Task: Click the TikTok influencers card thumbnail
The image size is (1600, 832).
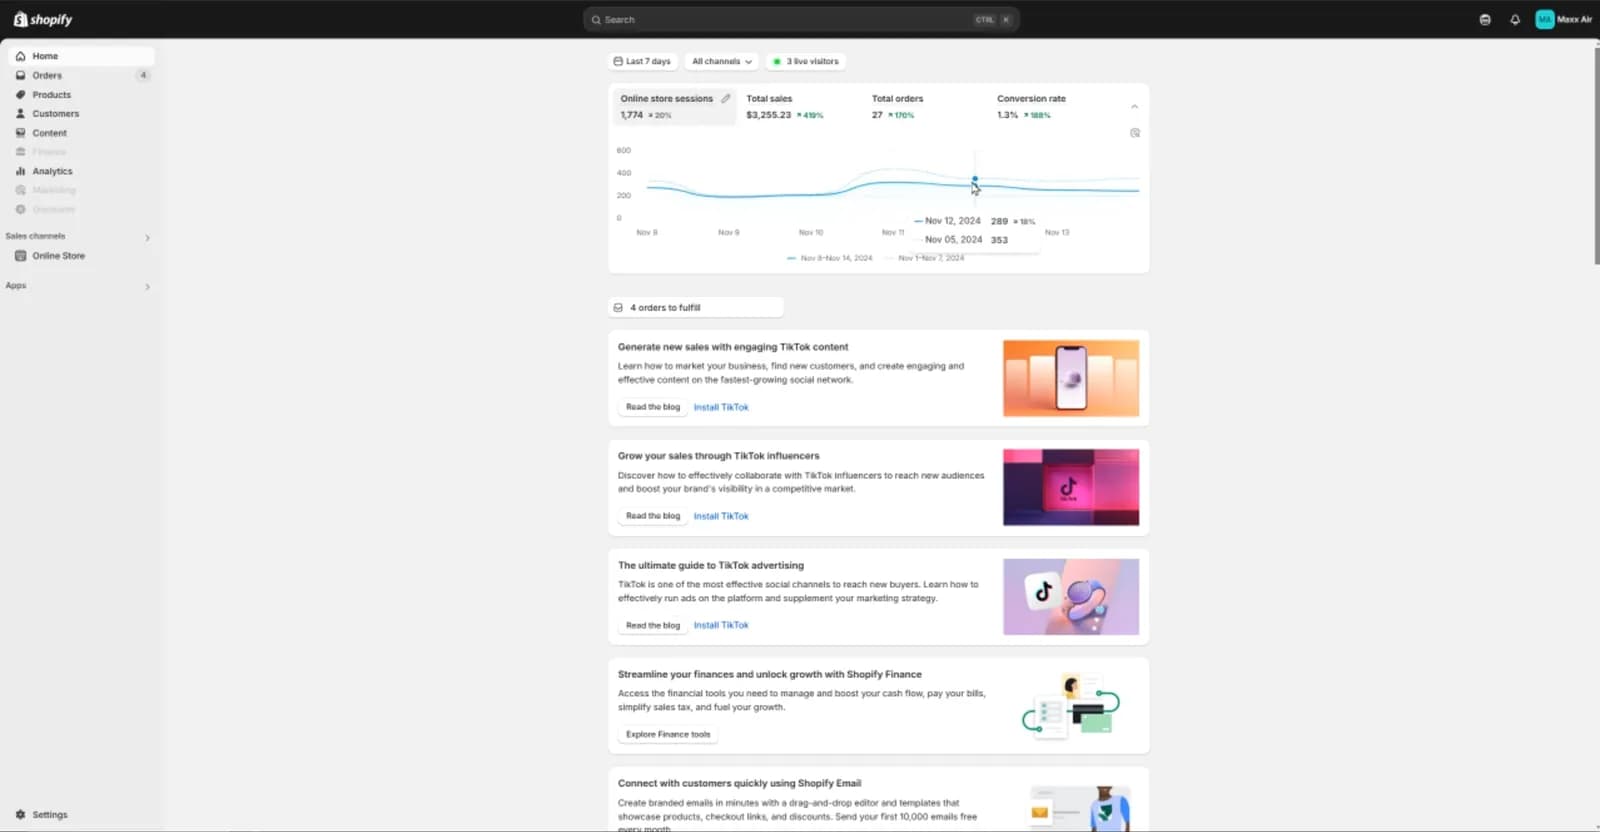Action: pyautogui.click(x=1071, y=488)
